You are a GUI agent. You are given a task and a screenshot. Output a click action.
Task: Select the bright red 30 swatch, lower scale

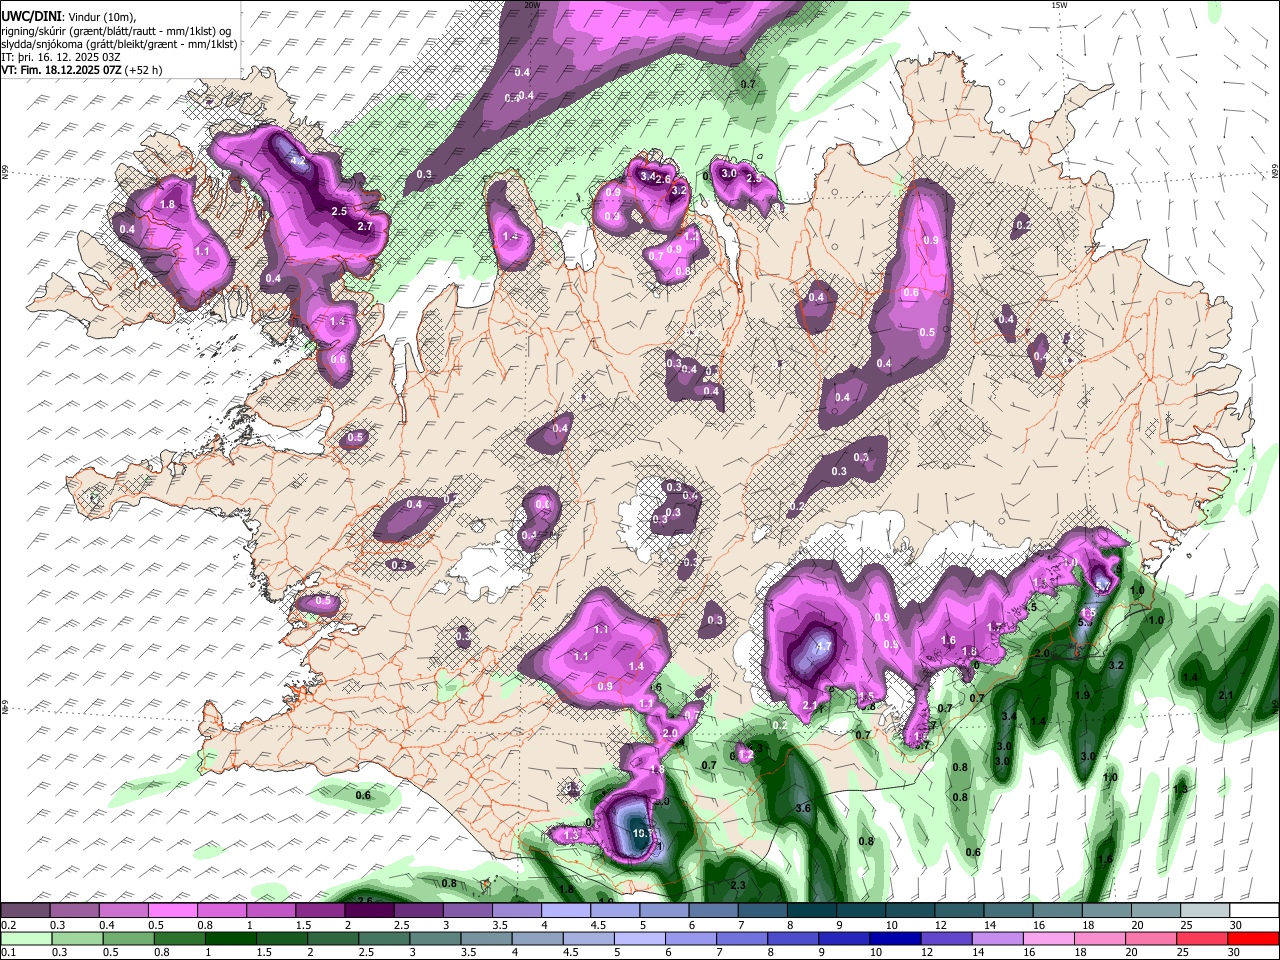point(1254,938)
